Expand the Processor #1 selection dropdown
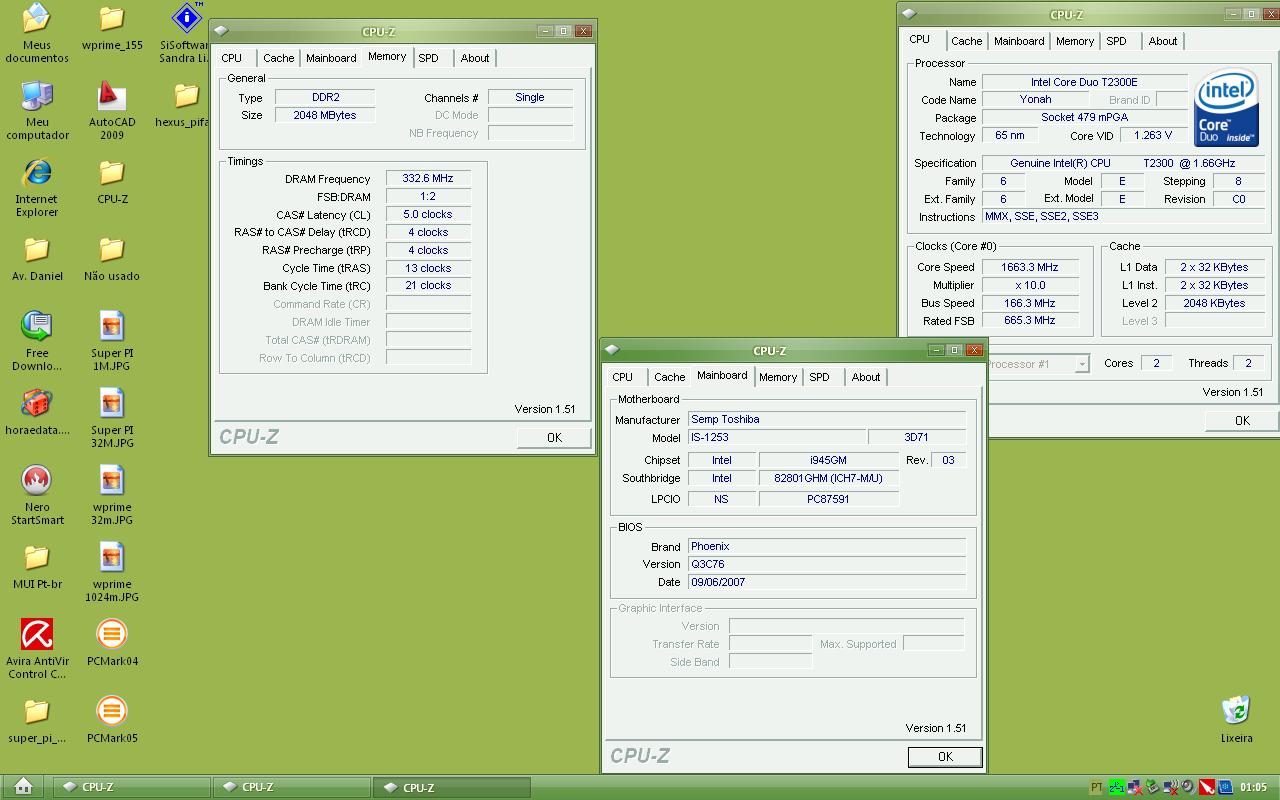The width and height of the screenshot is (1280, 800). pos(1082,364)
